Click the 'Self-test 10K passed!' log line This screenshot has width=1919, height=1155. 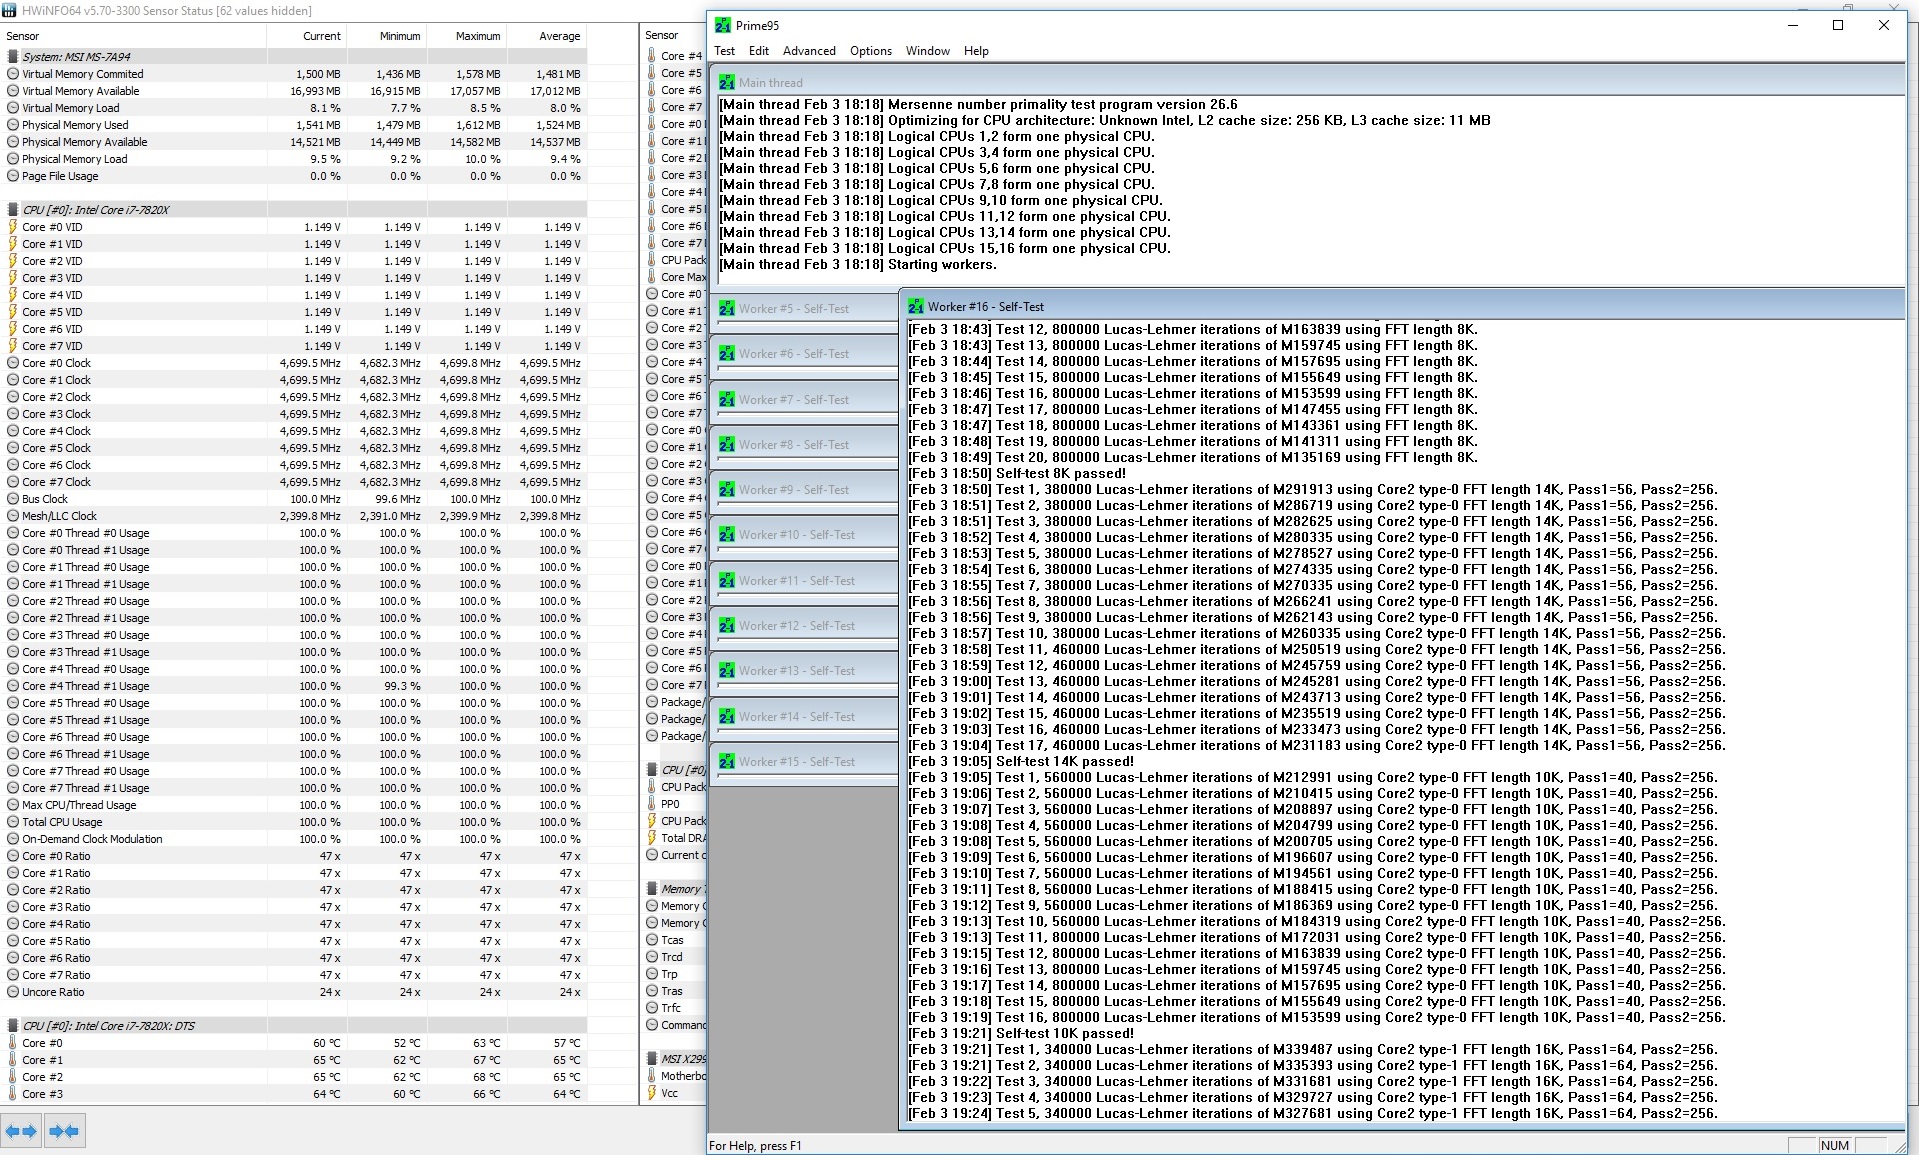[x=1021, y=1034]
